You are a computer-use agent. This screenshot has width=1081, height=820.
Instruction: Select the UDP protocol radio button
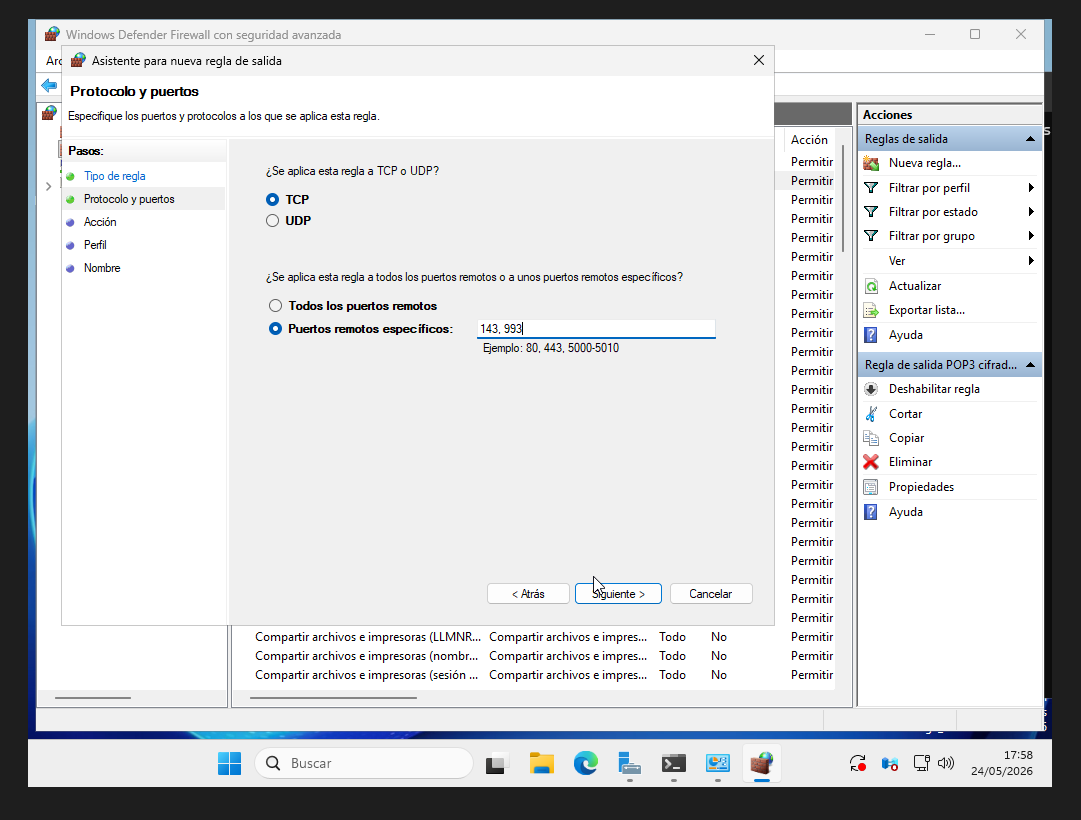click(x=272, y=221)
